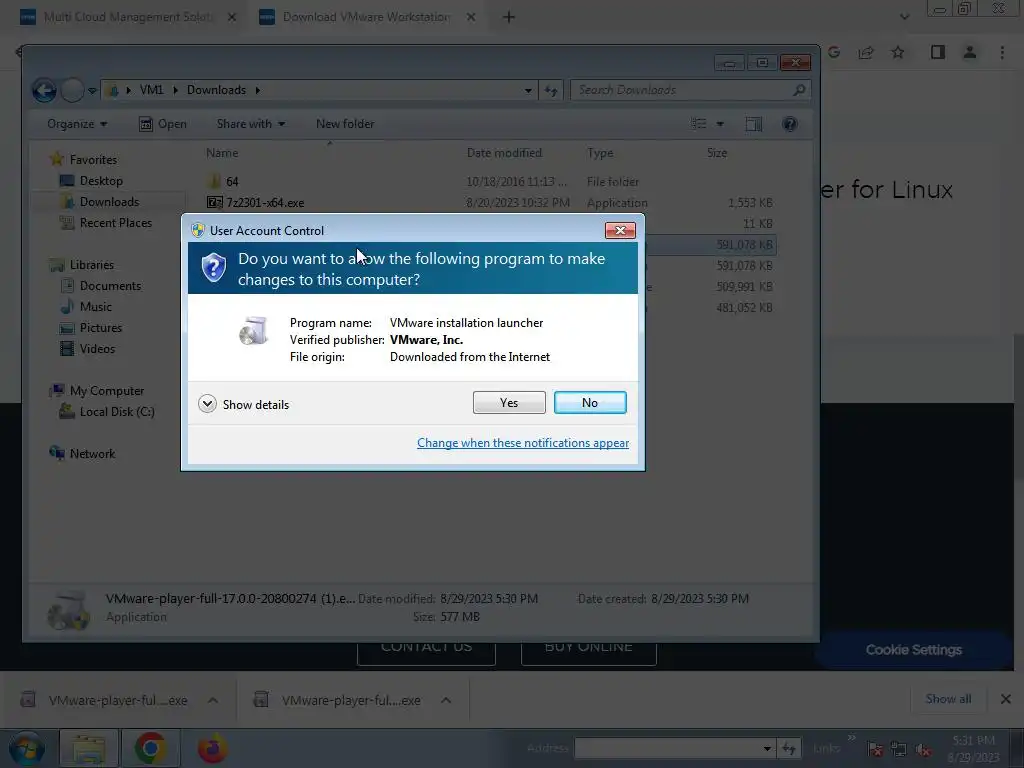This screenshot has height=768, width=1024.
Task: Open Change when these notifications appear link
Action: [x=522, y=443]
